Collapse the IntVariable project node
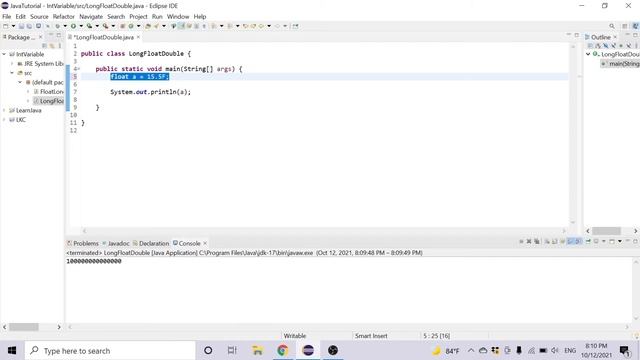Viewport: 640px width, 360px height. [x=4, y=54]
